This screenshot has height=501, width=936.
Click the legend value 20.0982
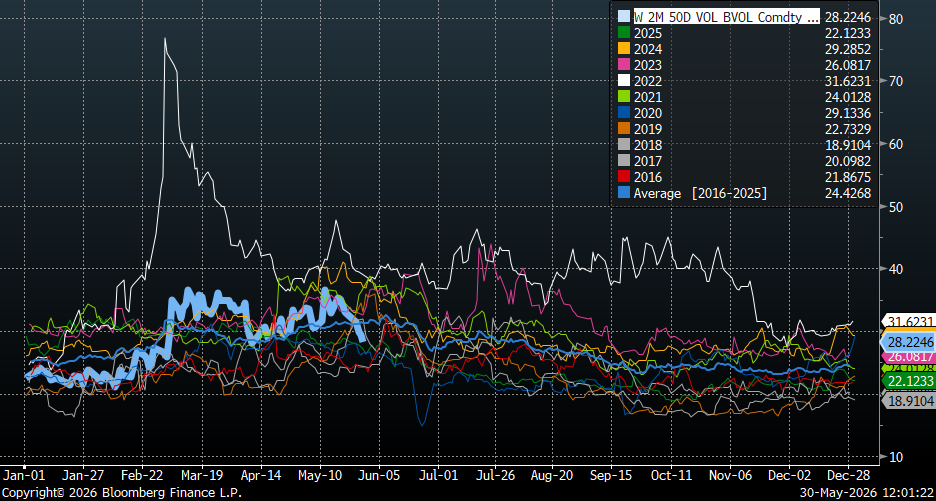pyautogui.click(x=848, y=161)
